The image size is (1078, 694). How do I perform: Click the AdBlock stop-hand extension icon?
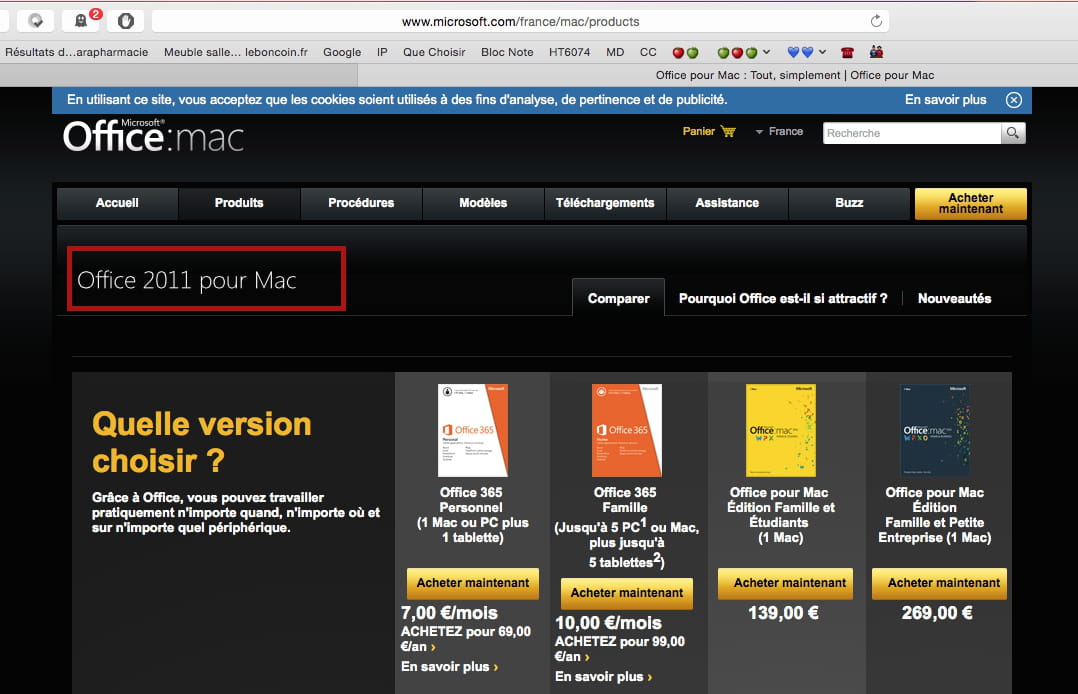126,21
